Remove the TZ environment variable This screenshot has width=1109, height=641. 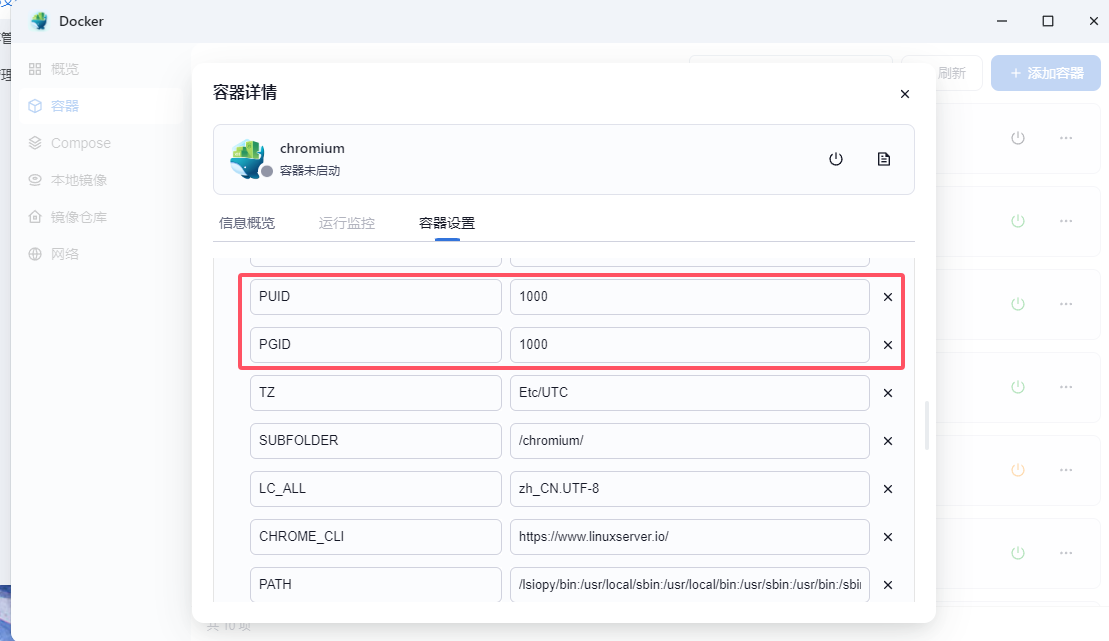pos(887,393)
